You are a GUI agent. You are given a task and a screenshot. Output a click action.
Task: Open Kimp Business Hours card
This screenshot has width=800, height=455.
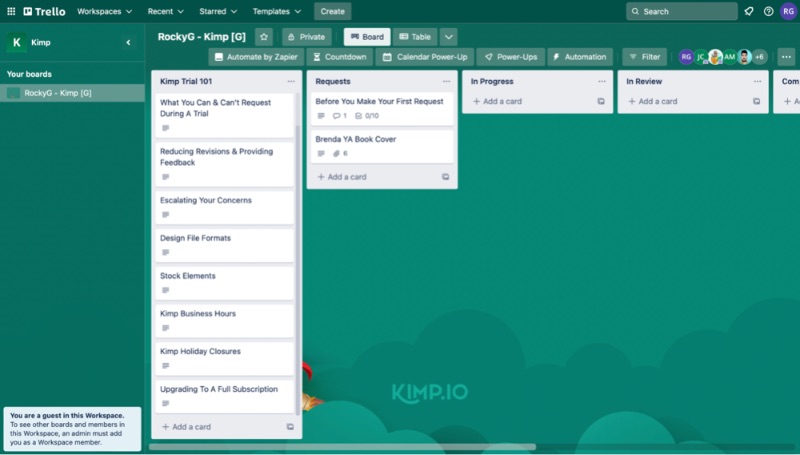point(224,321)
